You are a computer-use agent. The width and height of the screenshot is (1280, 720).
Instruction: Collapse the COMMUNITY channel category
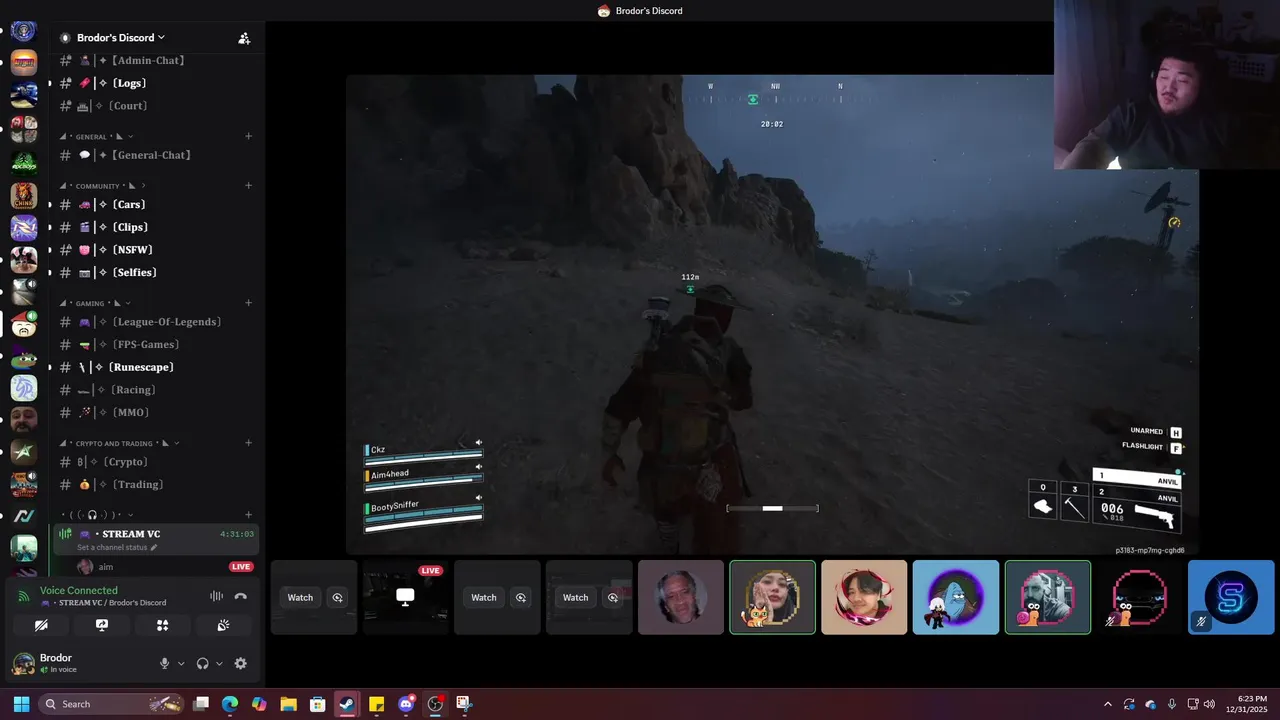click(102, 185)
